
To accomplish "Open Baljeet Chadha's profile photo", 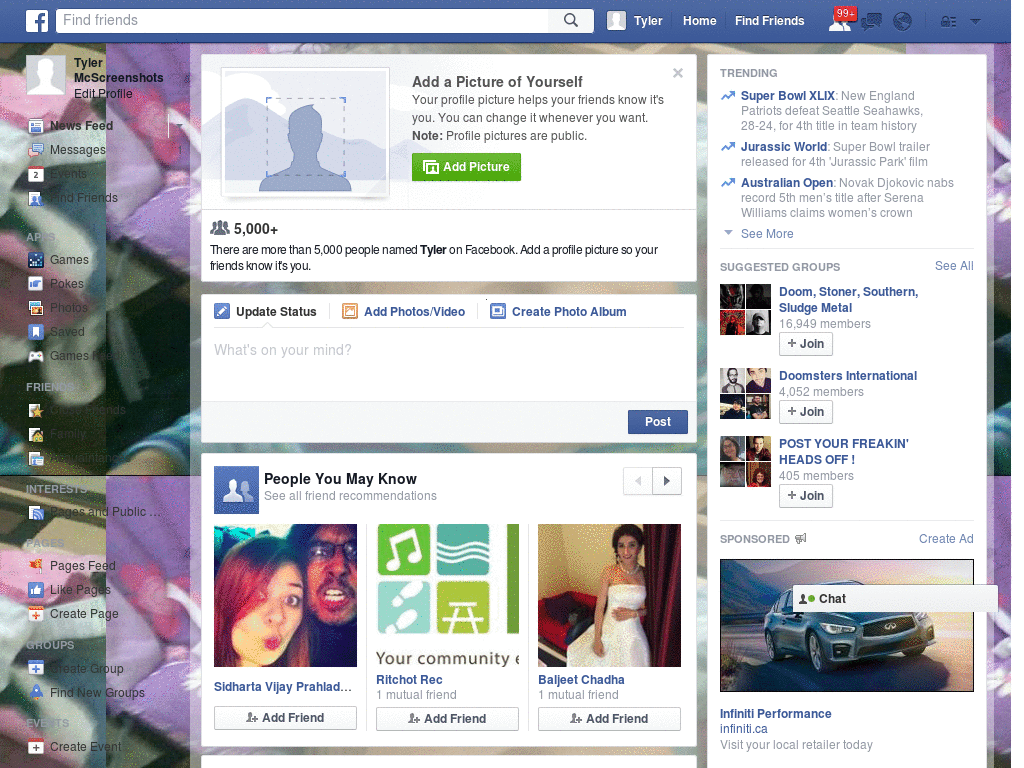I will click(609, 596).
